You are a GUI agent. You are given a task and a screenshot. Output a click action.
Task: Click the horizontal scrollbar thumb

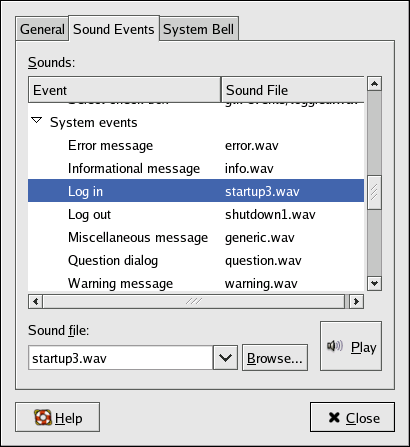194,302
